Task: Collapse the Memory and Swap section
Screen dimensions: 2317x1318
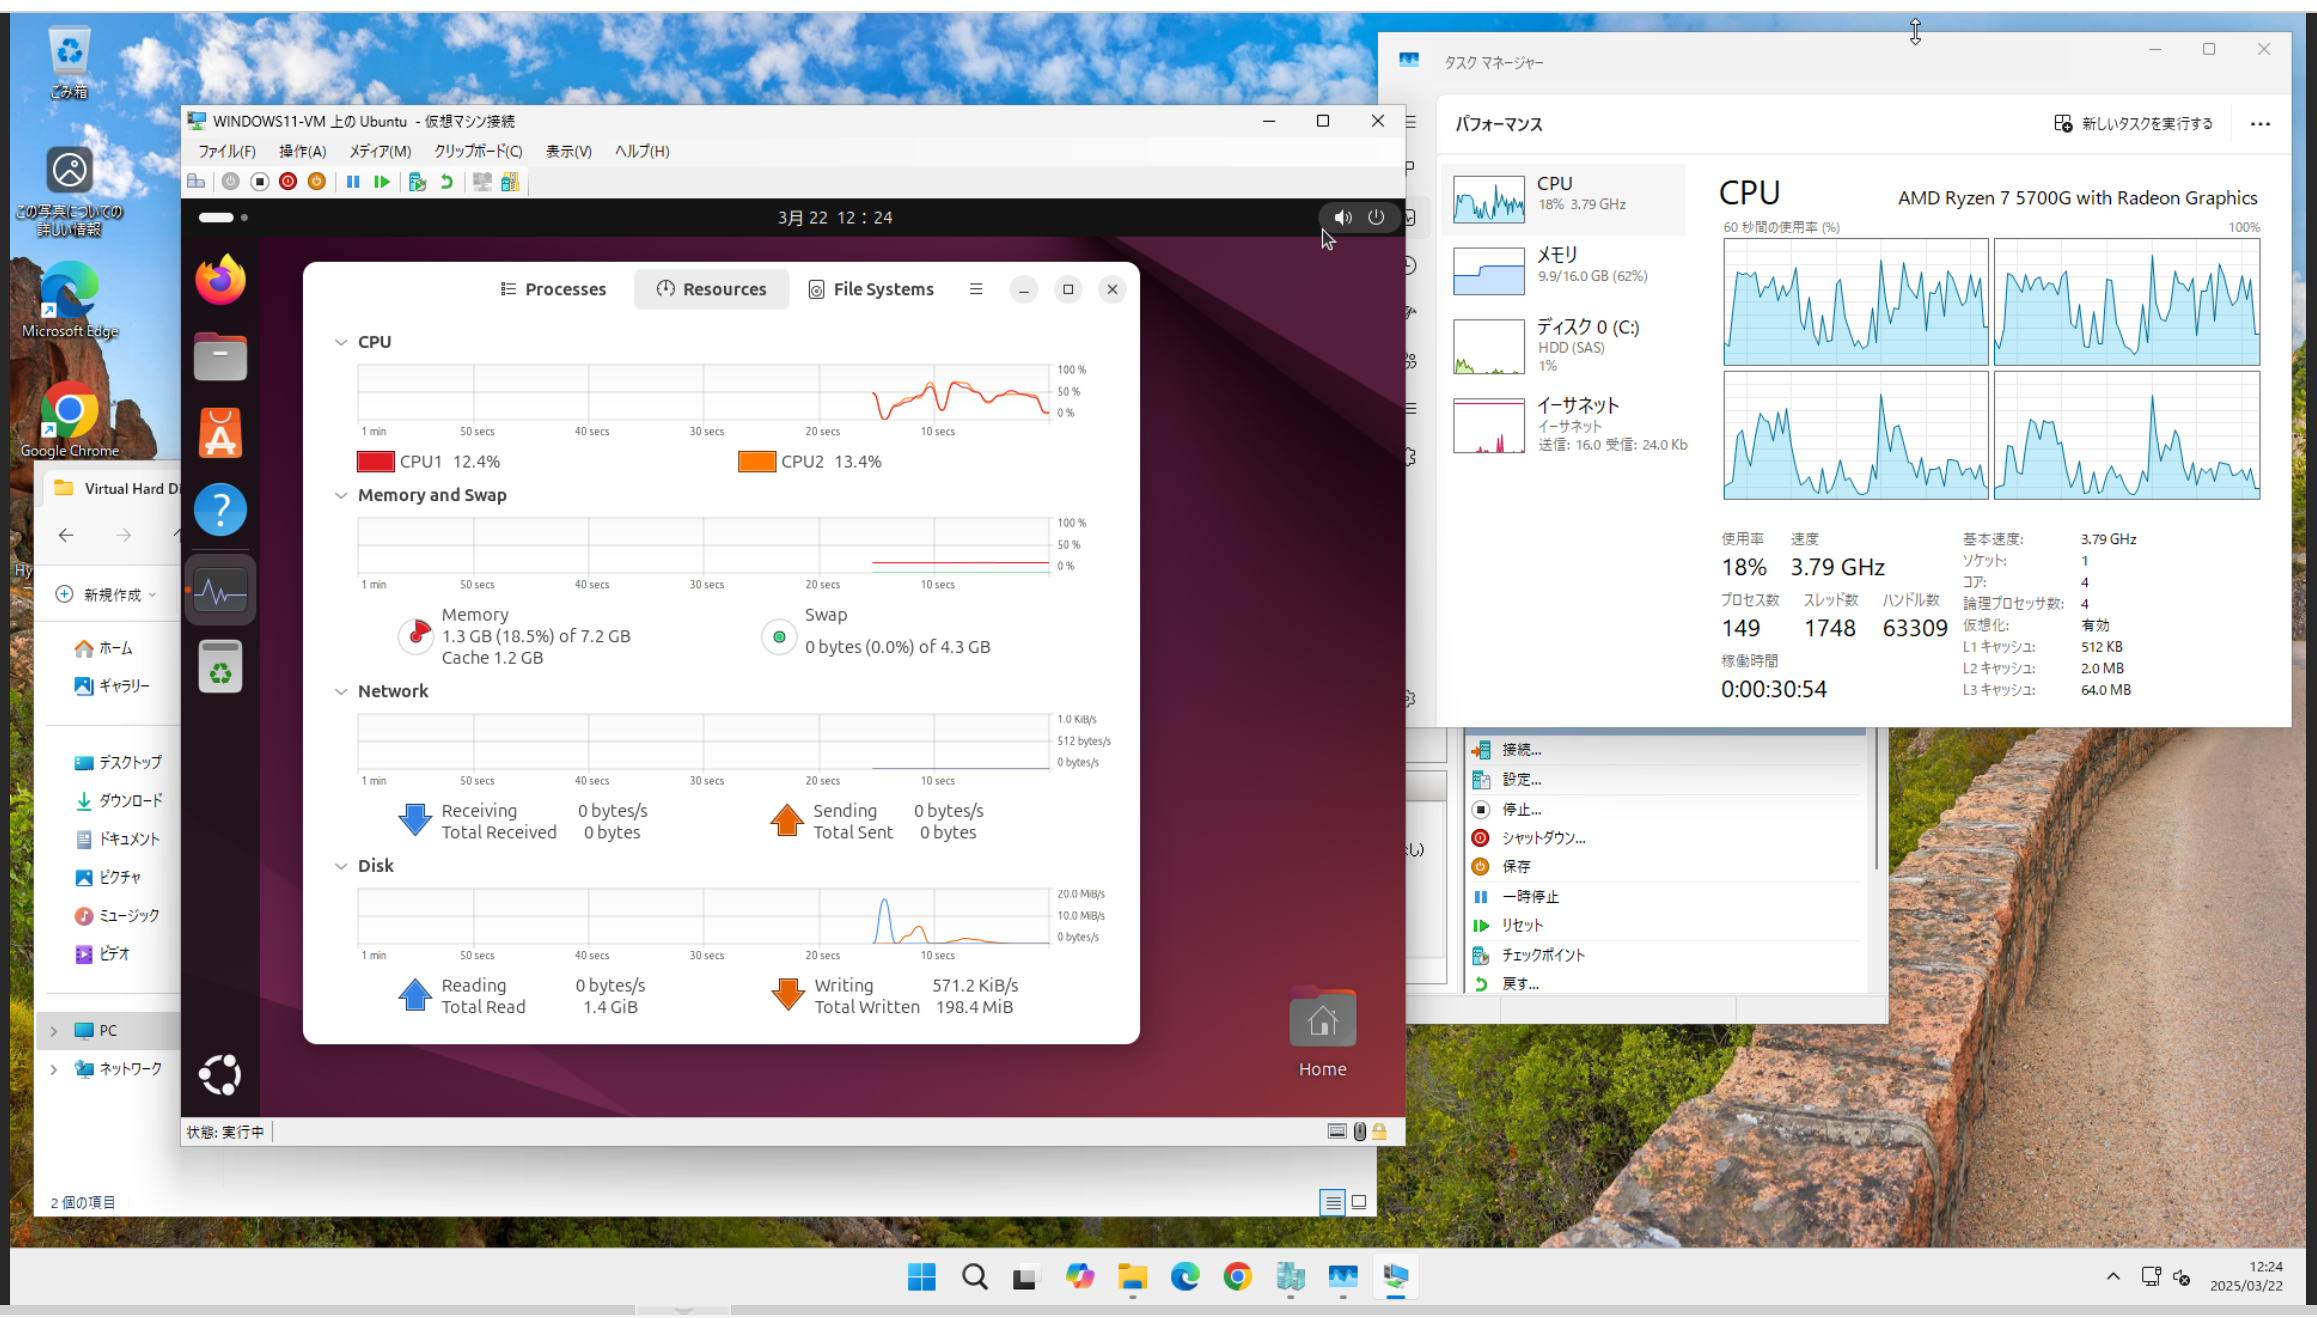Action: pos(341,495)
